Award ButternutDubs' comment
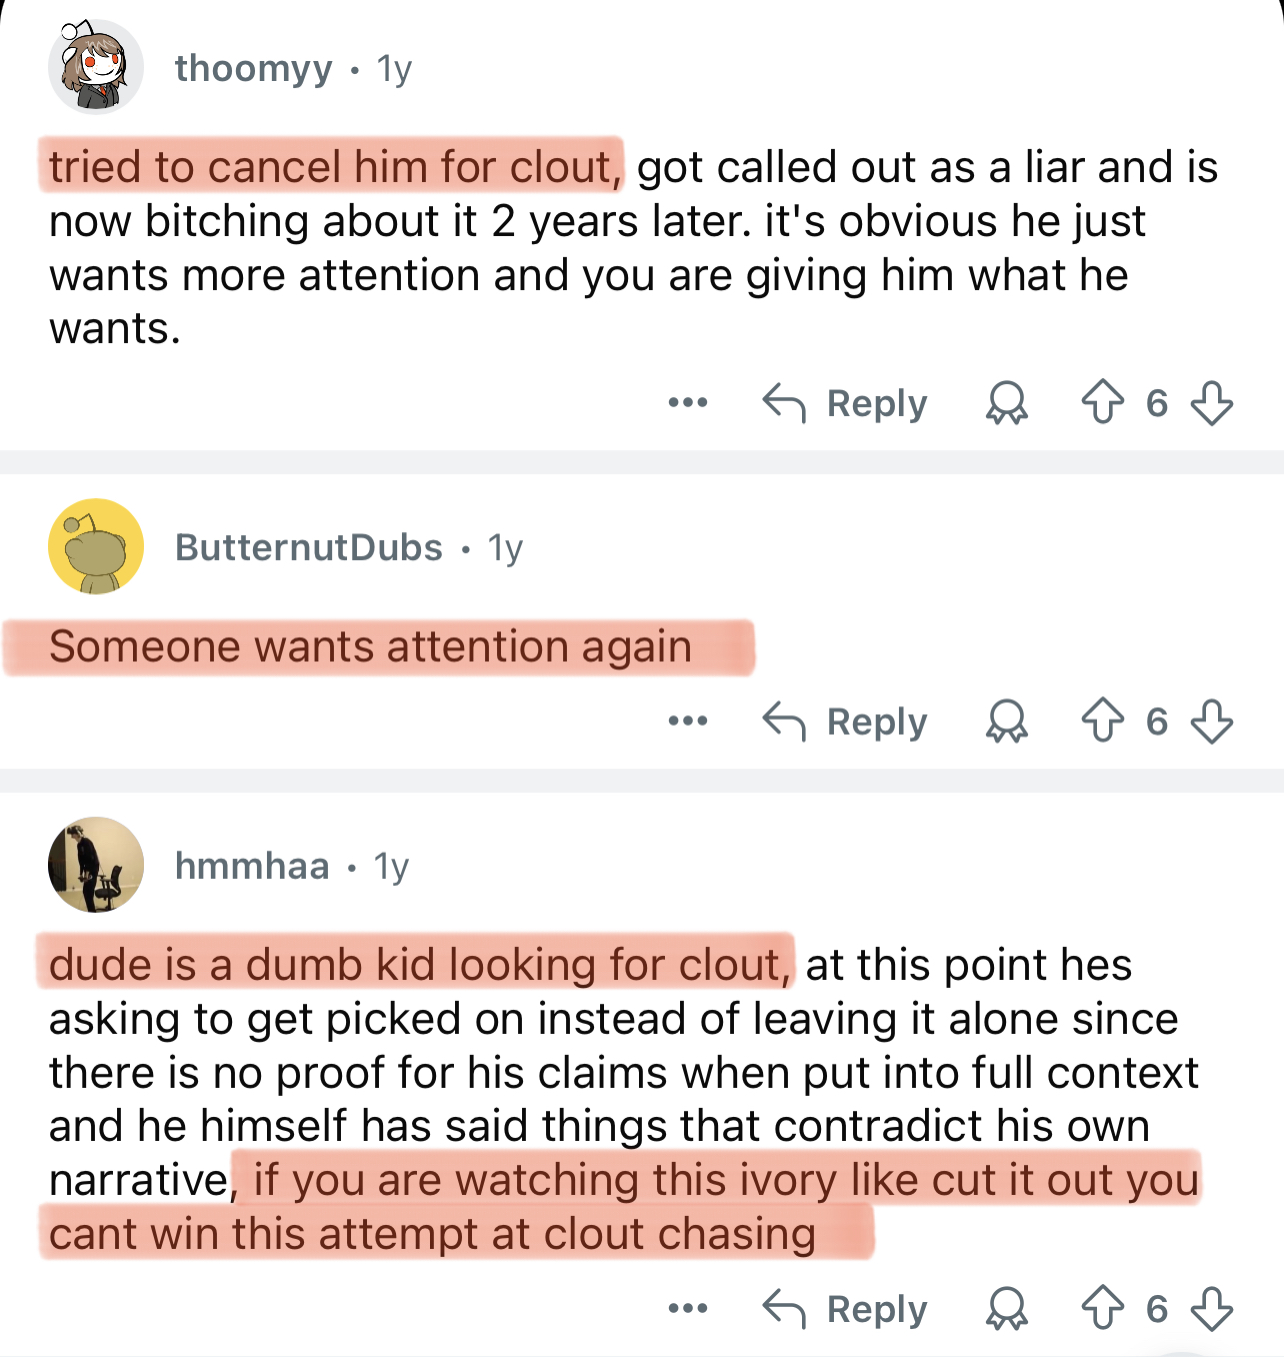The width and height of the screenshot is (1284, 1357). point(1006,721)
